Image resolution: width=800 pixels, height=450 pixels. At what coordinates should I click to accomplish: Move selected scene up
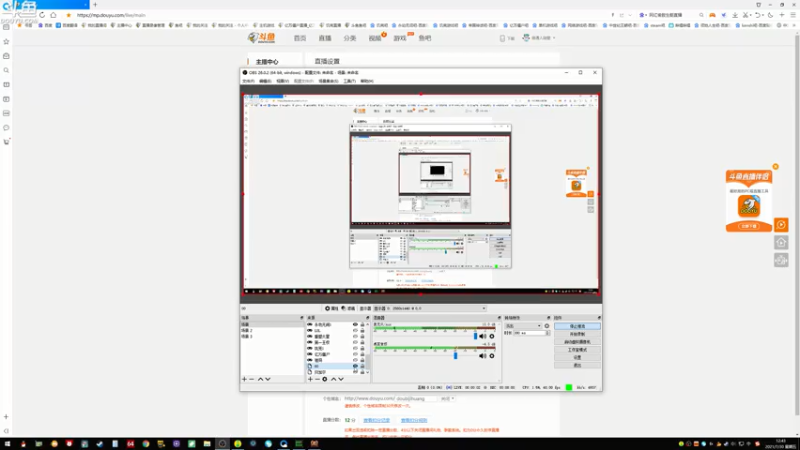pos(260,379)
